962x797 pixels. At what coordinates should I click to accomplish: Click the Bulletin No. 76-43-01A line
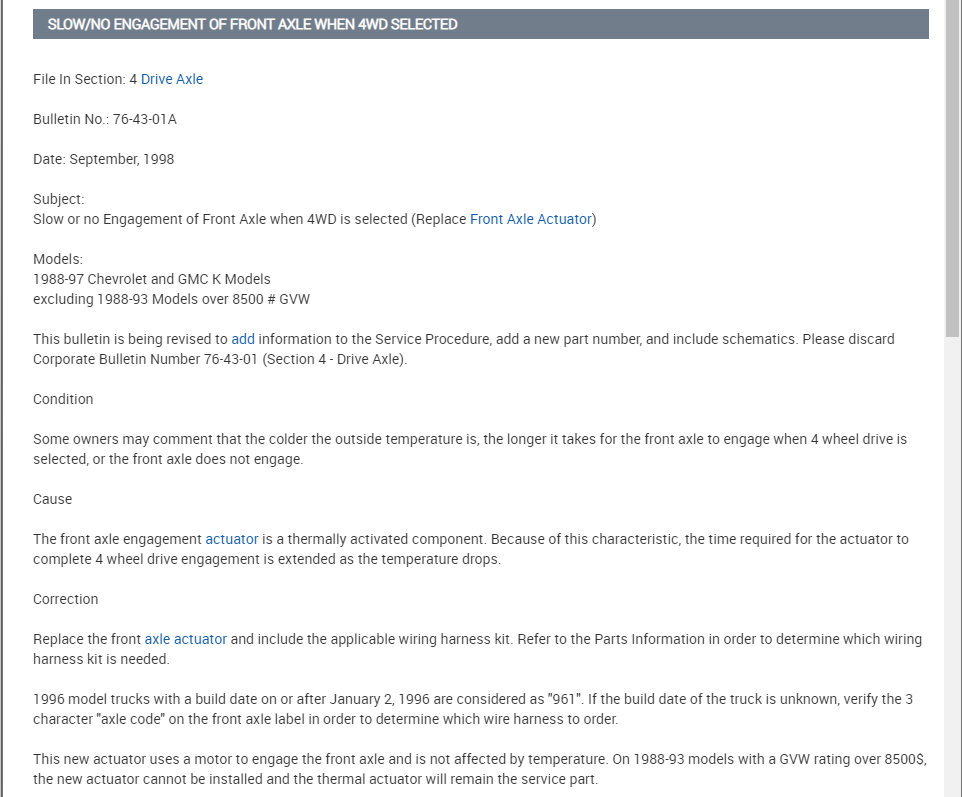(x=105, y=119)
